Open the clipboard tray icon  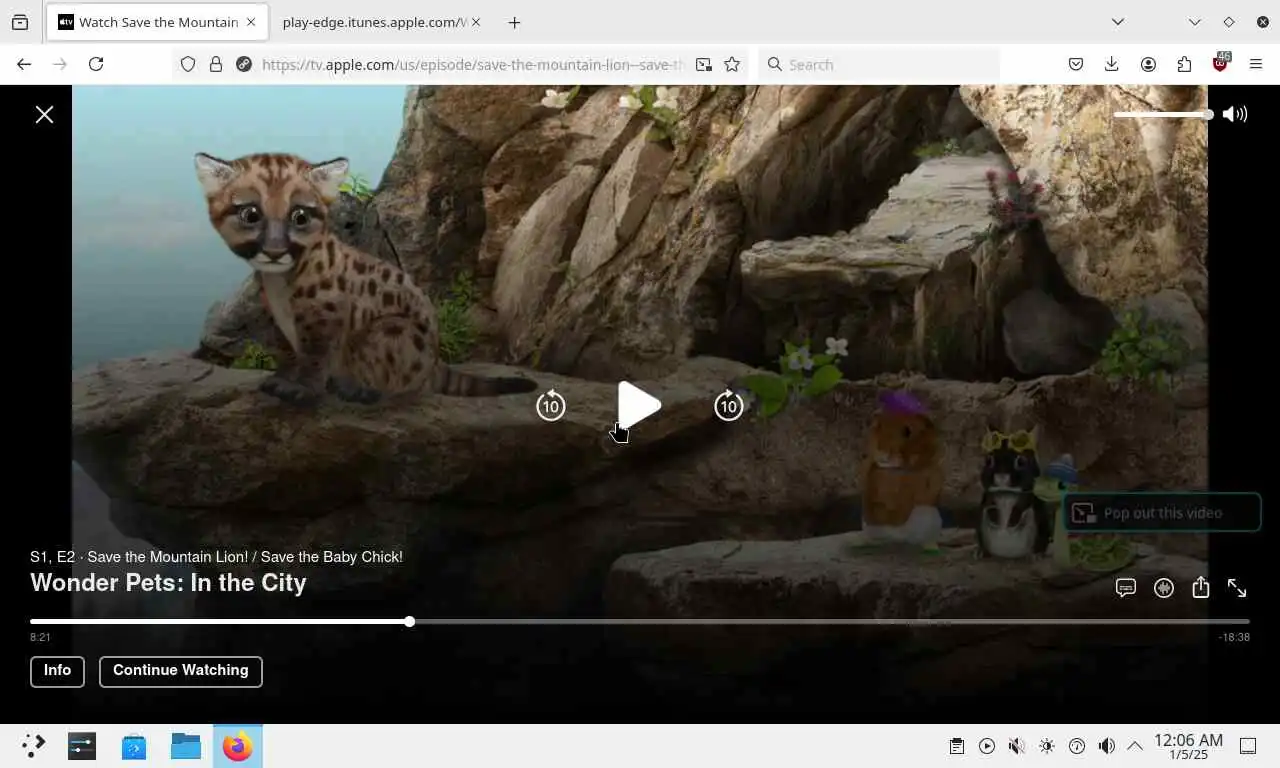[x=957, y=746]
